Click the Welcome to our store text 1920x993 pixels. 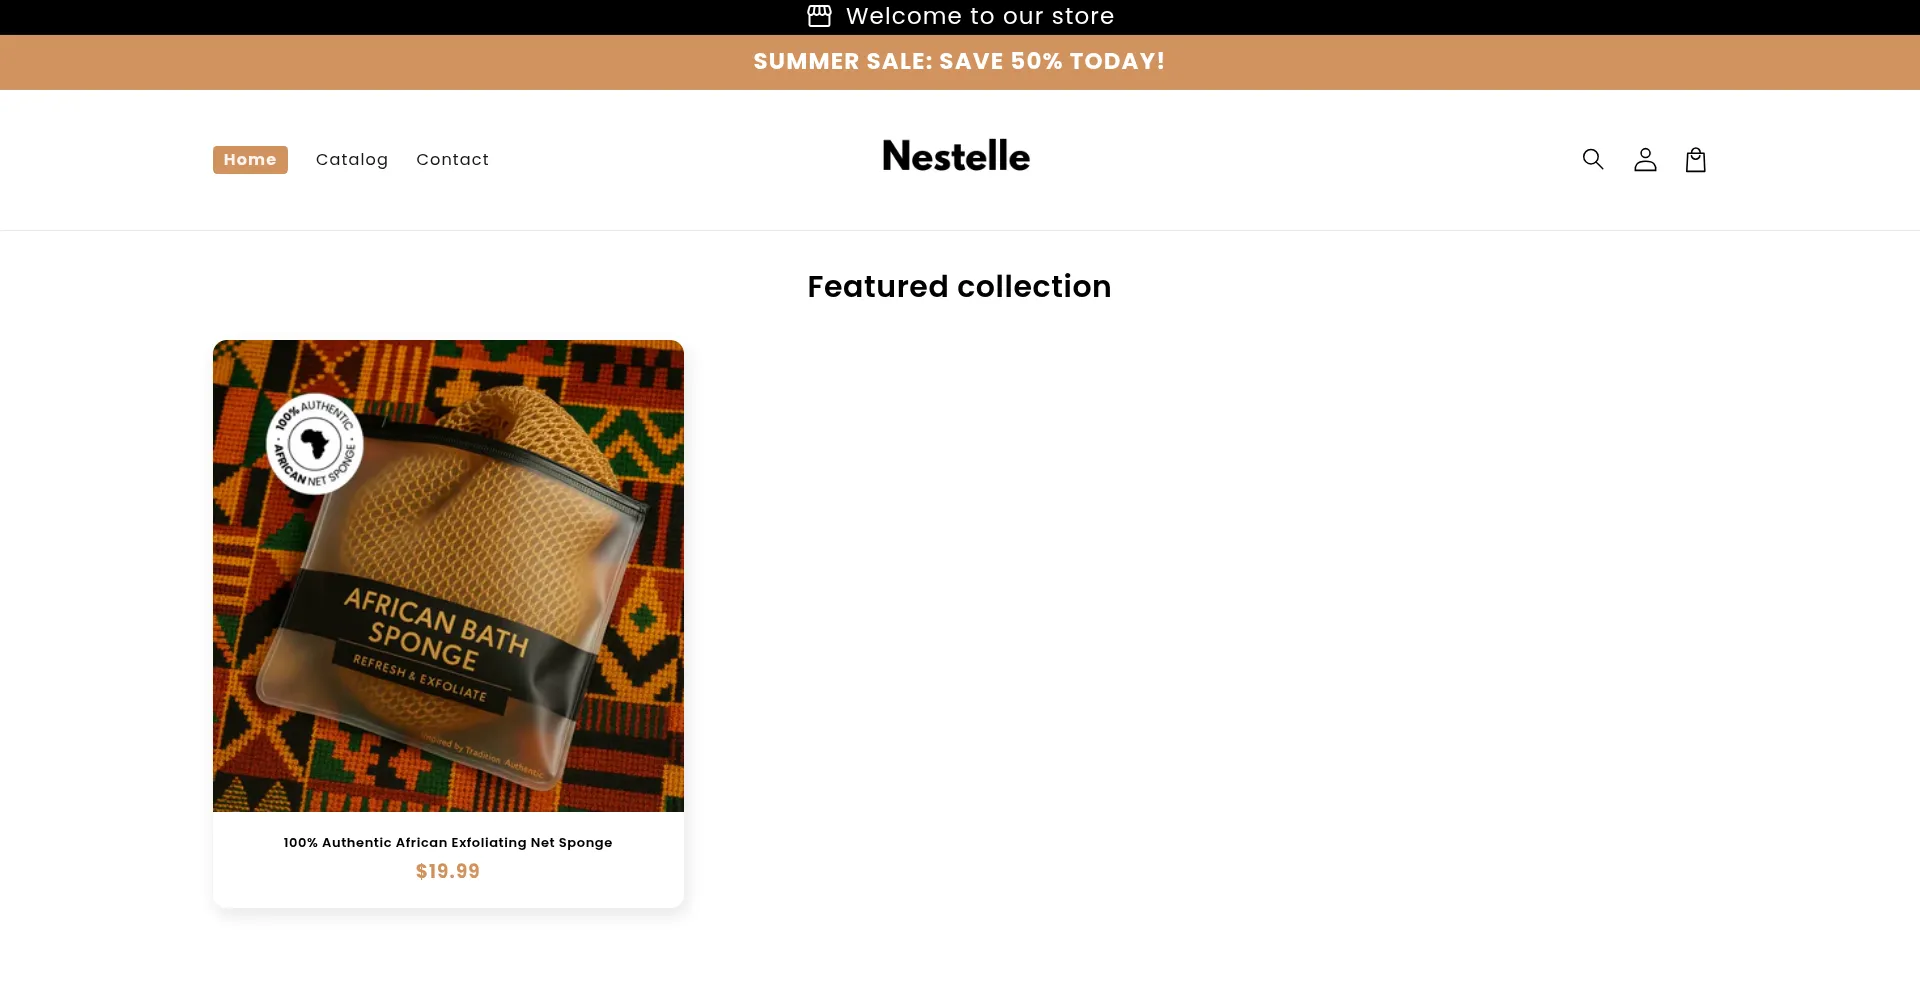(x=980, y=16)
